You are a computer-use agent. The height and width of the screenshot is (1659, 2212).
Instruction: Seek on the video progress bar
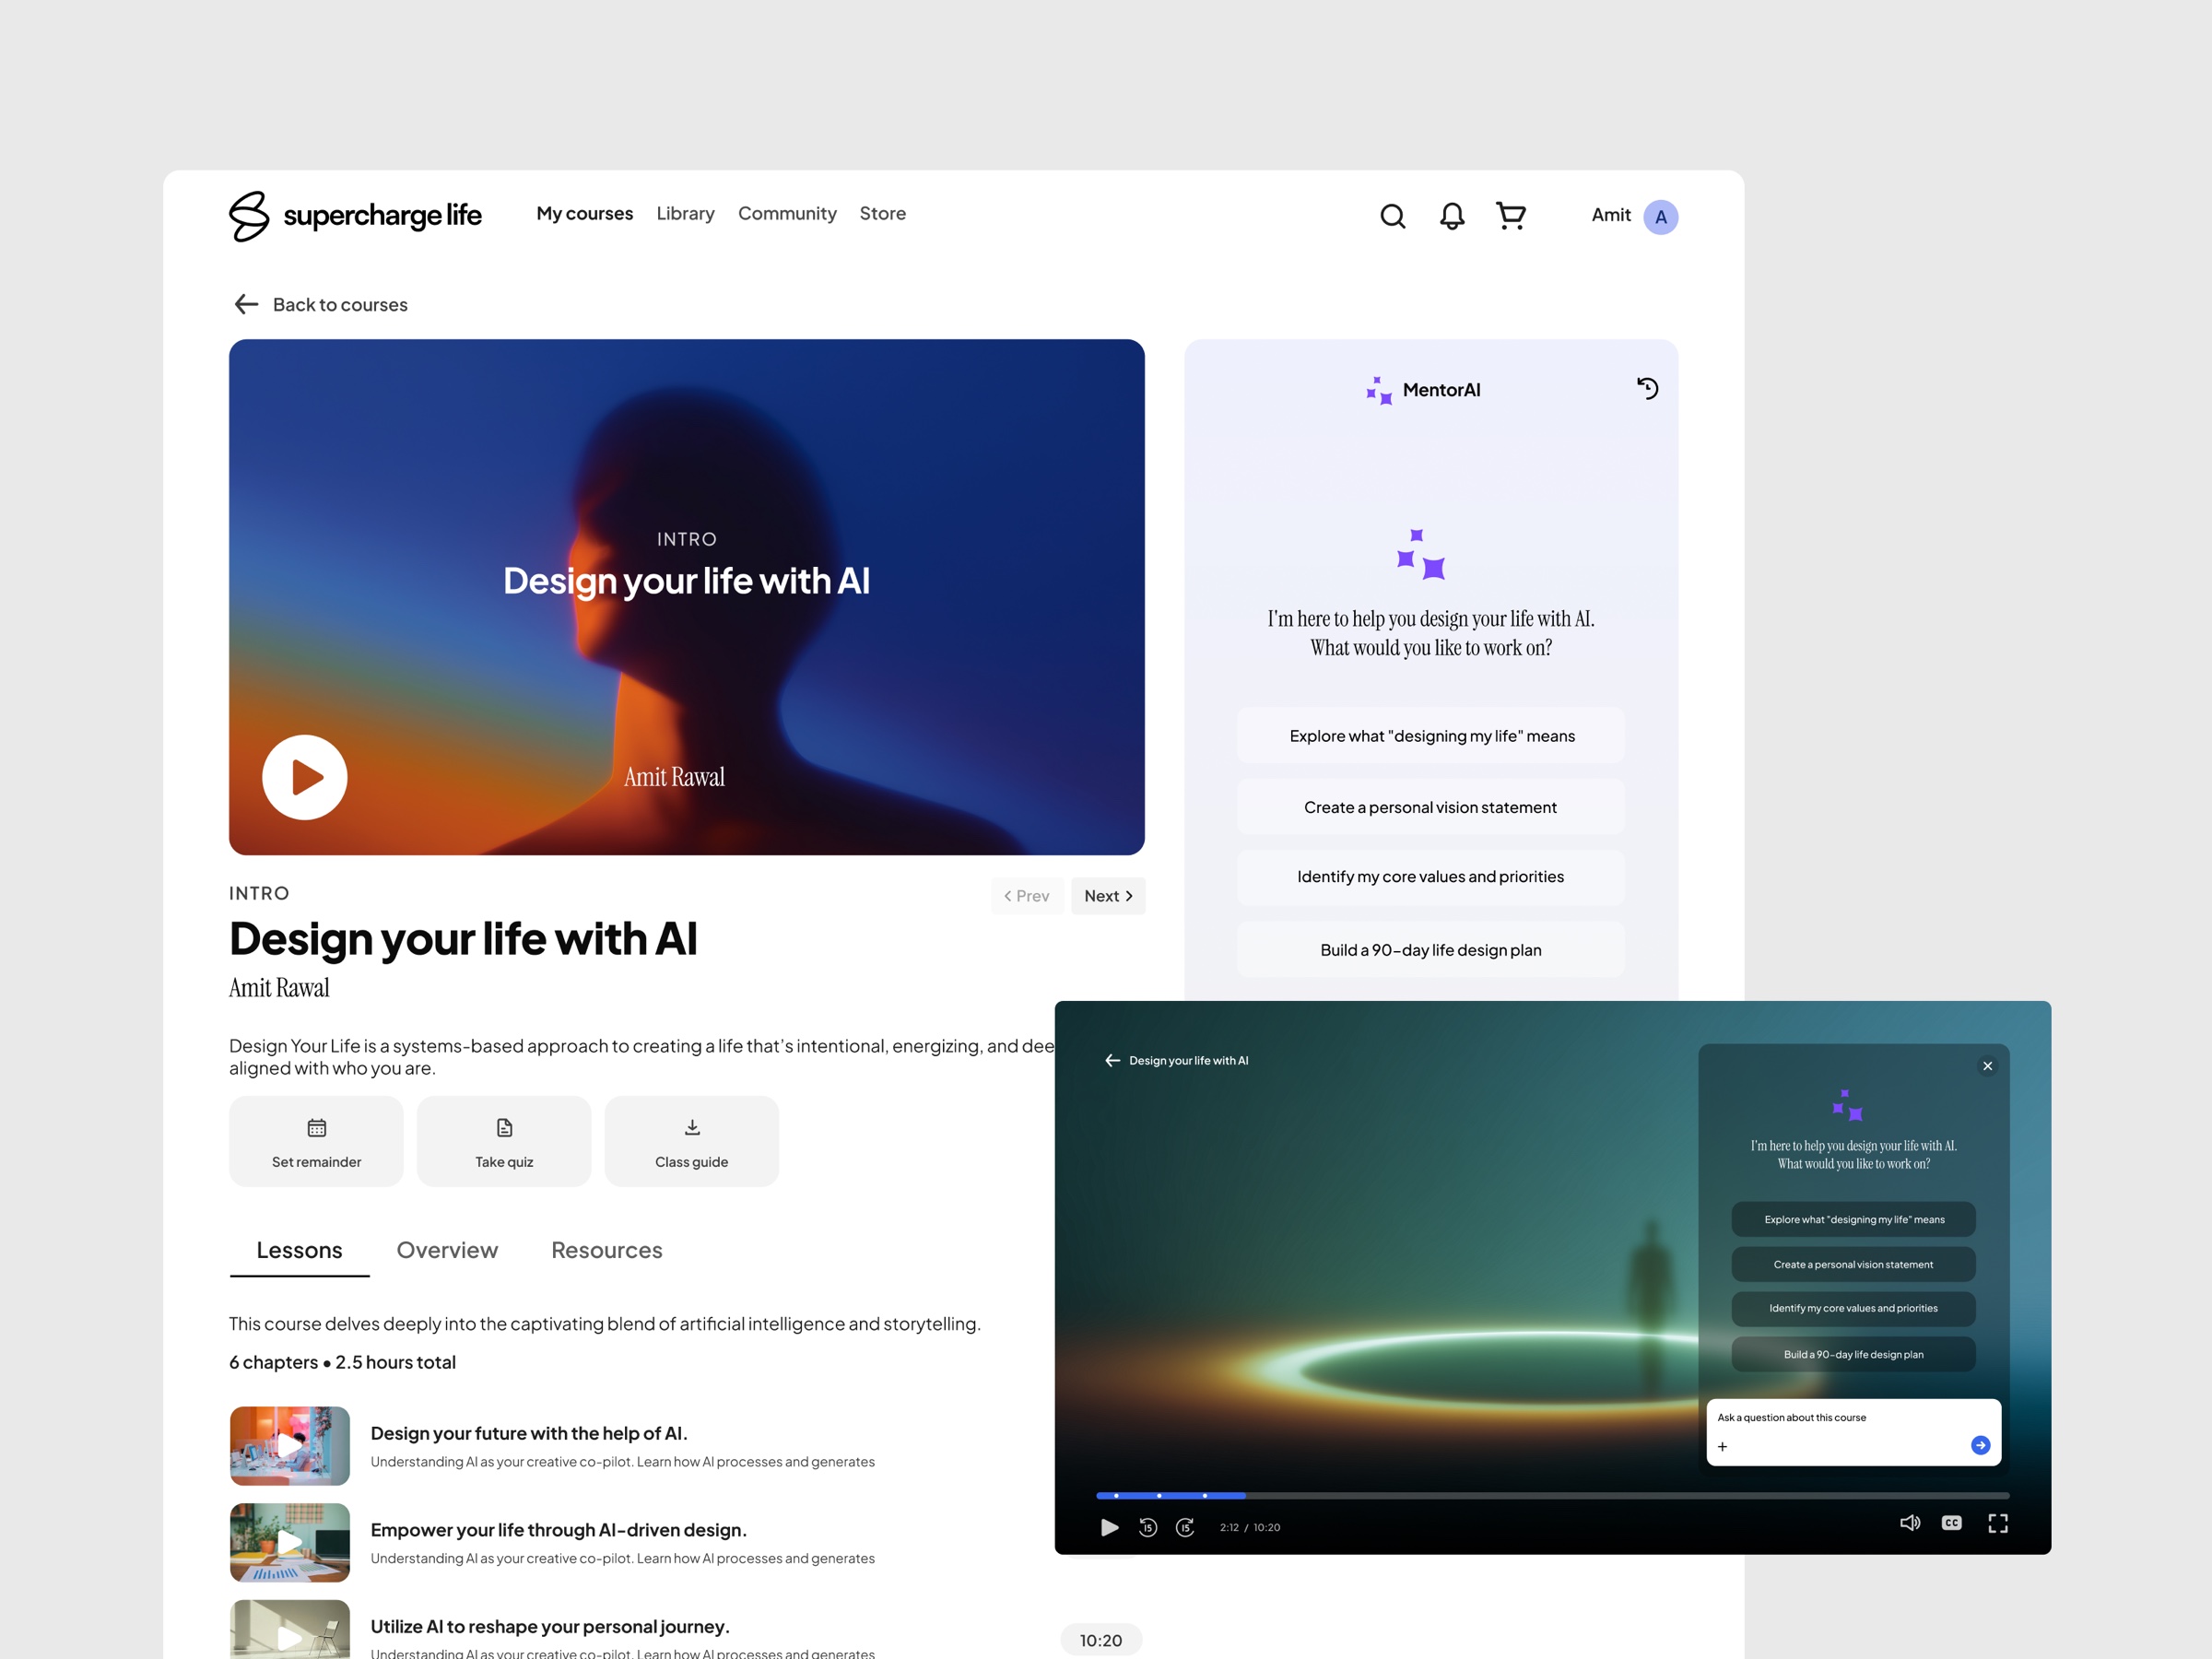click(1552, 1496)
